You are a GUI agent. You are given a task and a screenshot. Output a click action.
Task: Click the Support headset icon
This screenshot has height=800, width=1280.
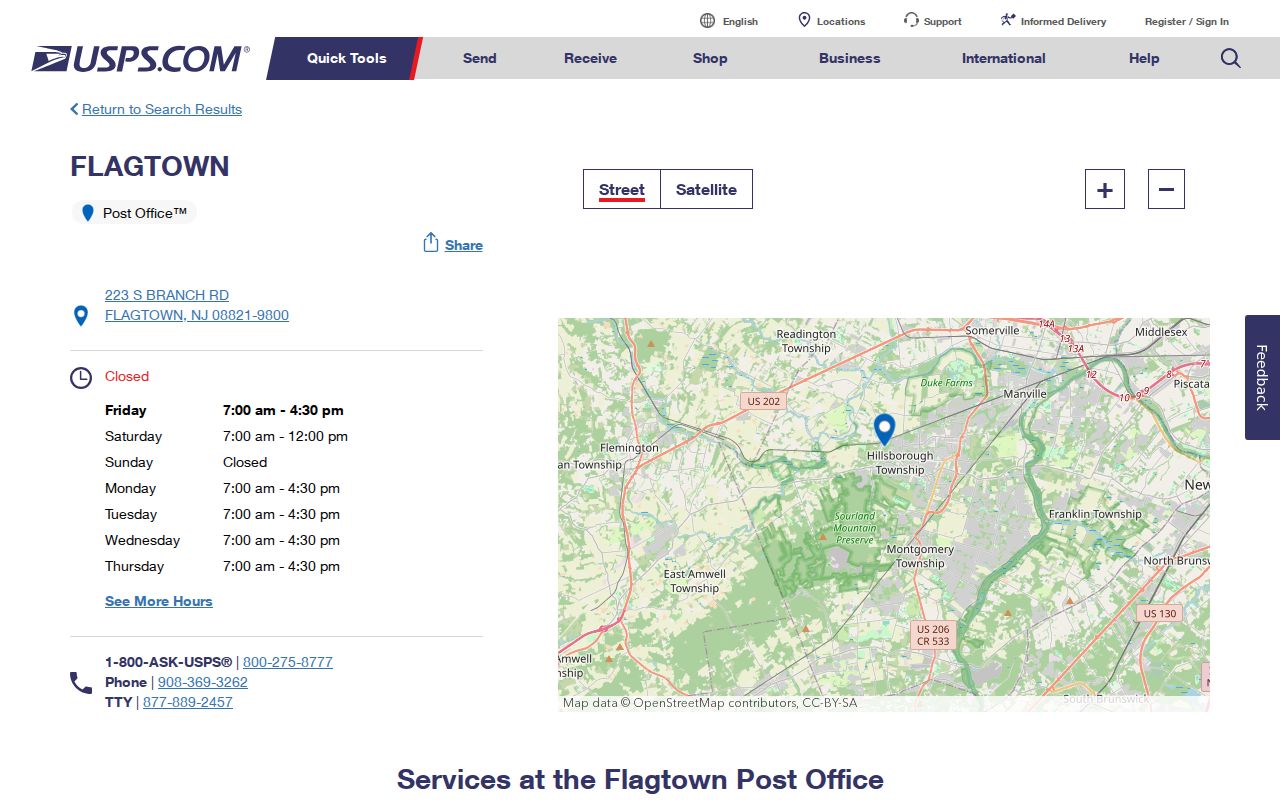[911, 20]
